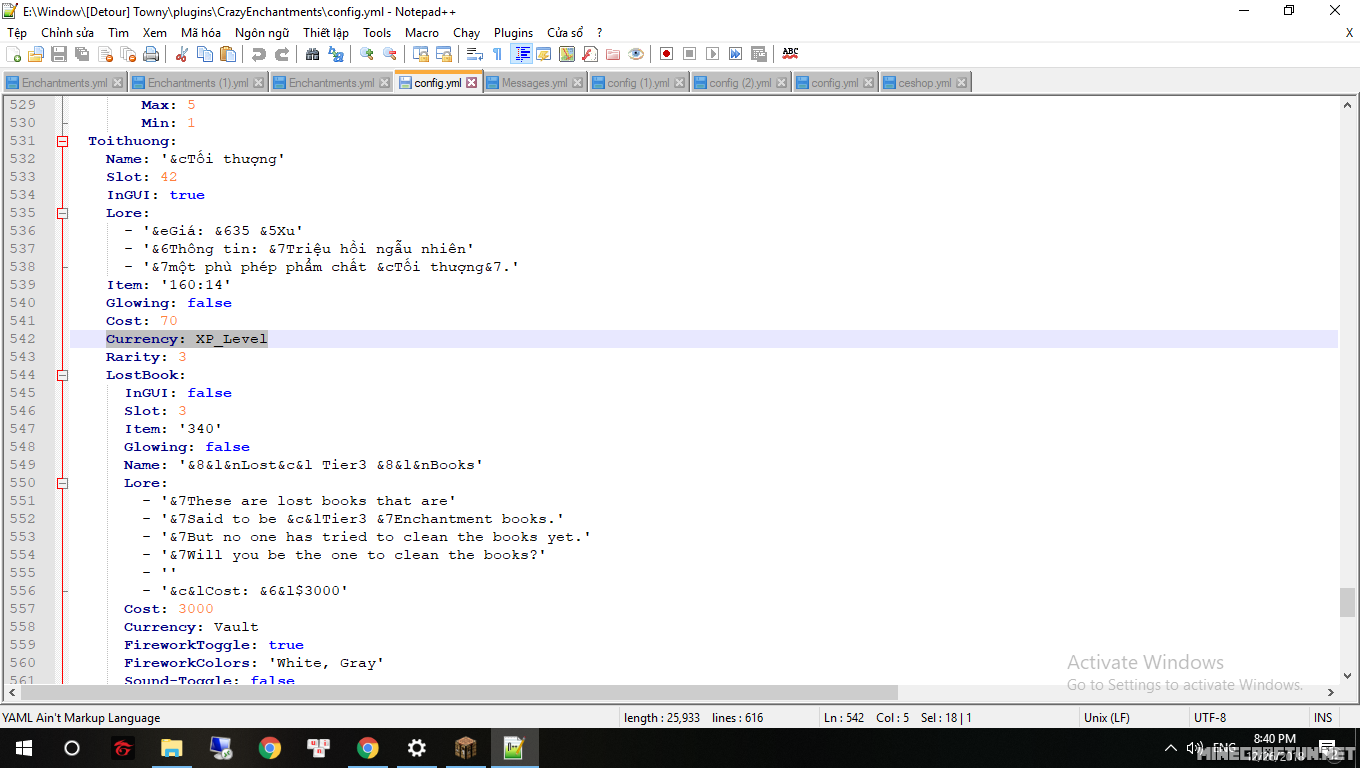Collapse the fold marker on line 550
Viewport: 1360px width, 768px height.
62,483
